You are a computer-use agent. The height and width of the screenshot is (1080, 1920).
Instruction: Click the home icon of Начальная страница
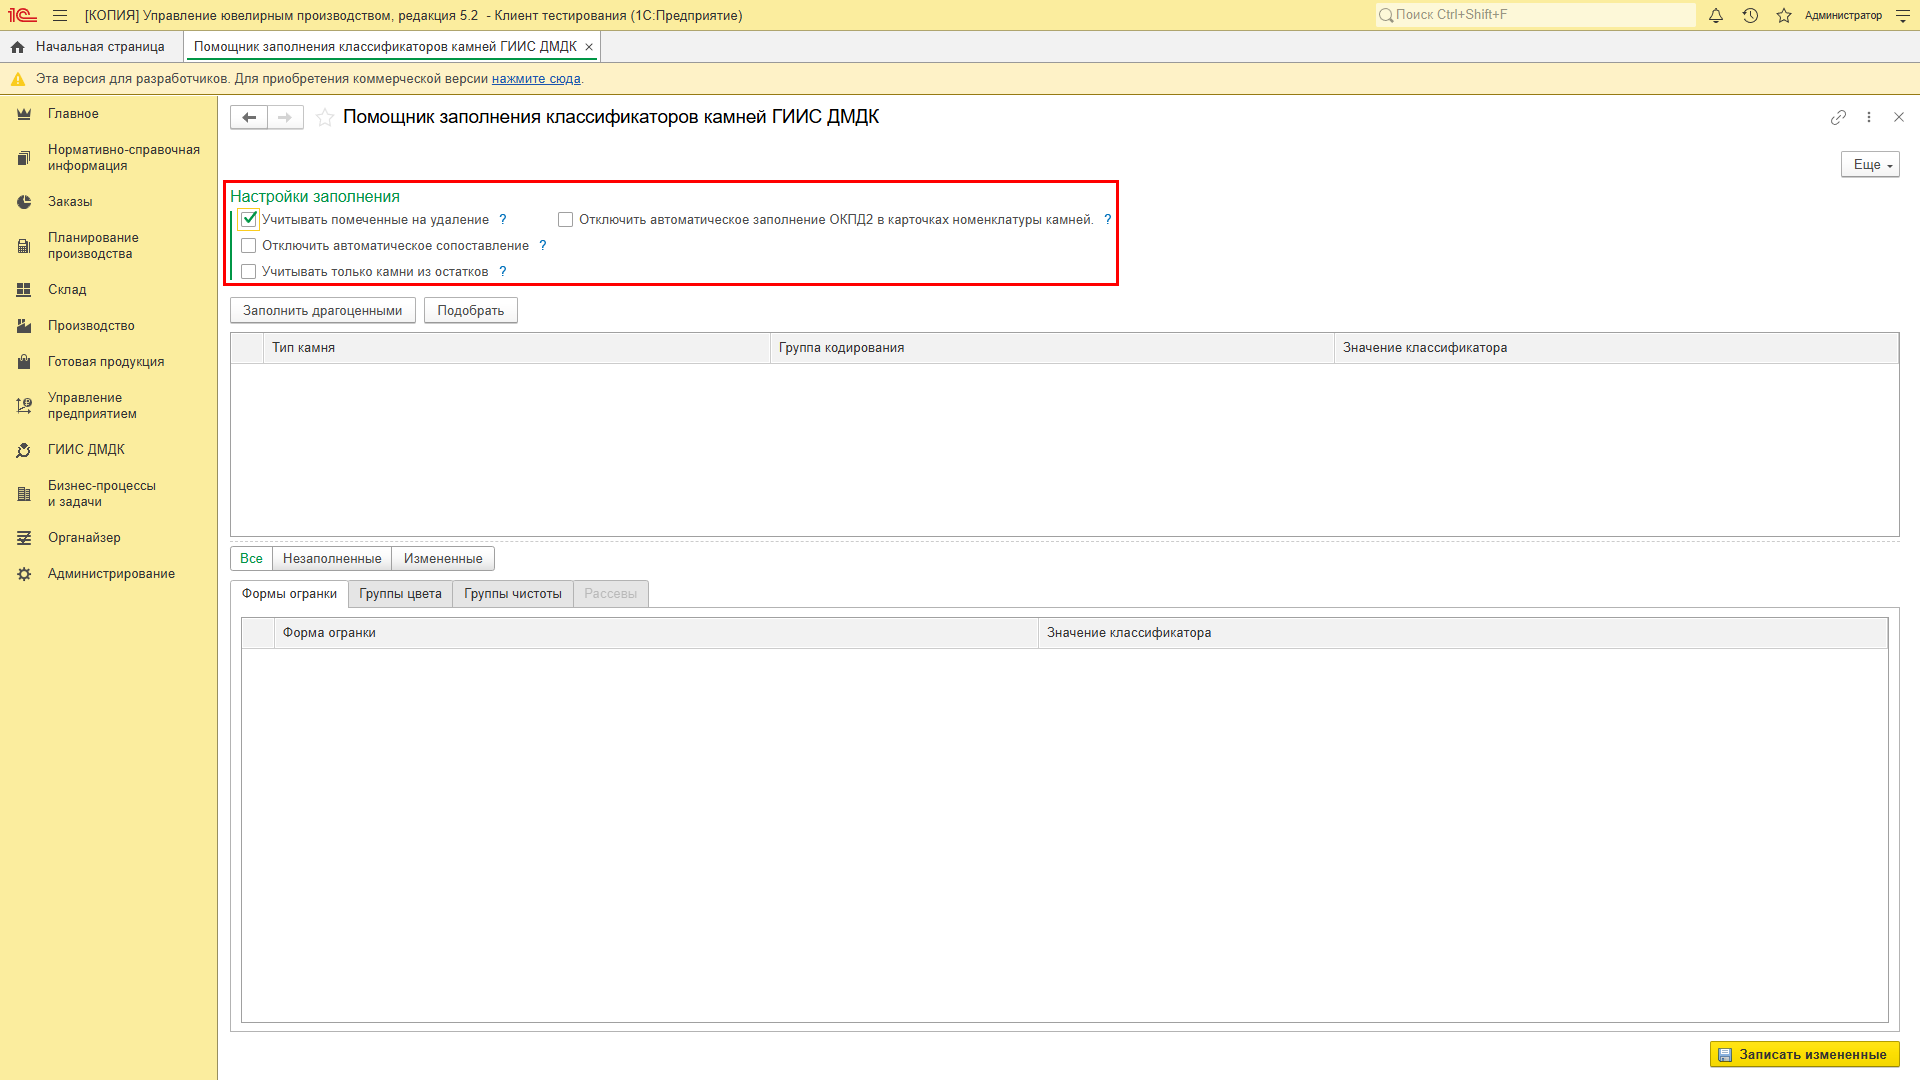click(17, 47)
